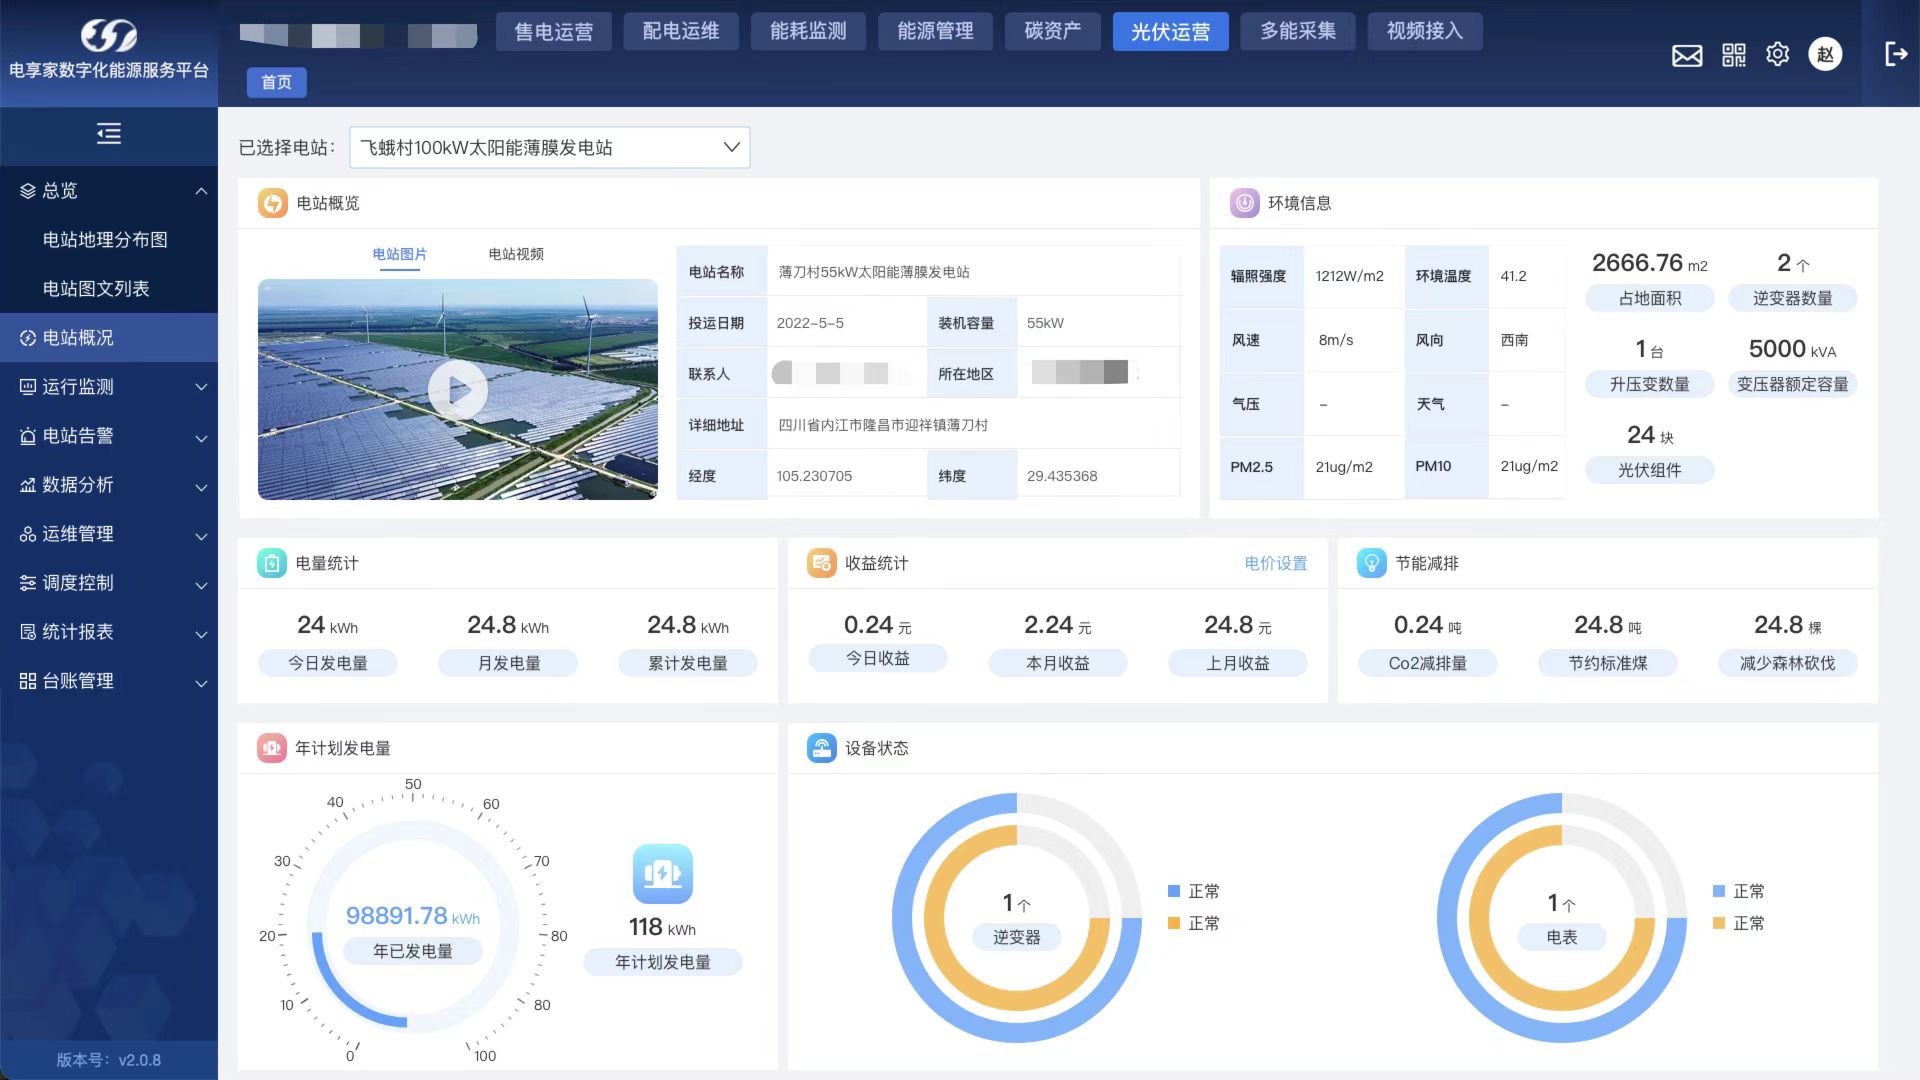This screenshot has width=1920, height=1080.
Task: Open the mail messages icon
Action: (x=1687, y=55)
